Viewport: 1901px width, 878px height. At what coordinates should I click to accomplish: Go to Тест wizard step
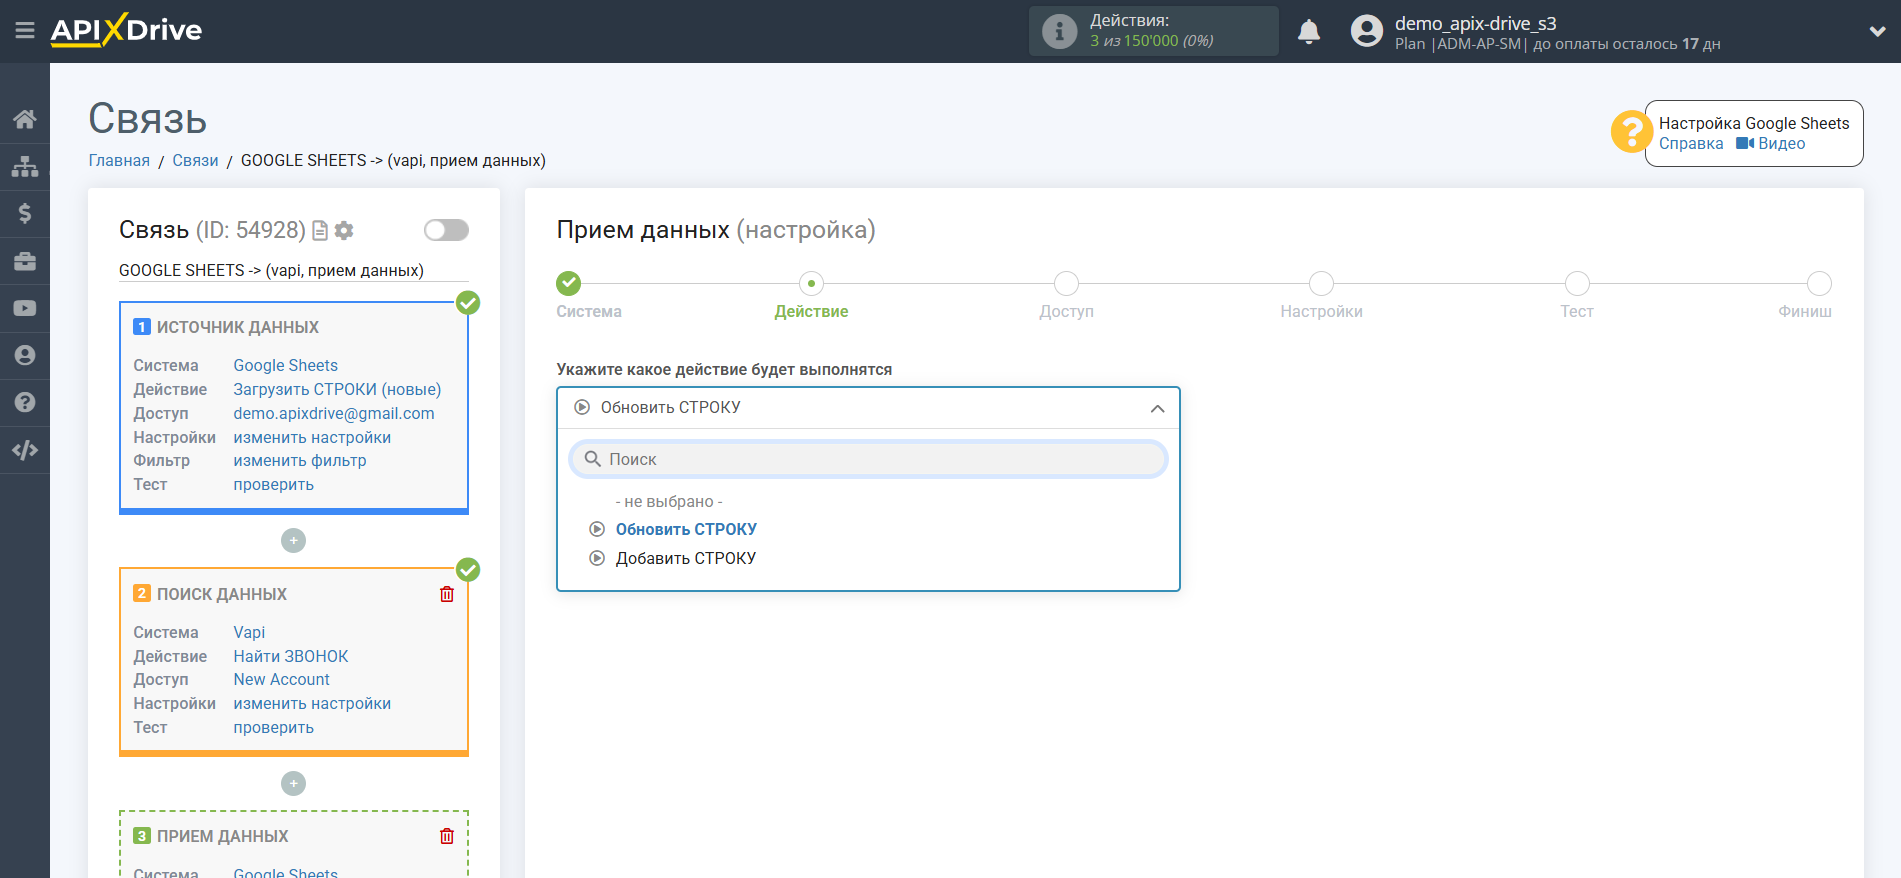point(1577,284)
